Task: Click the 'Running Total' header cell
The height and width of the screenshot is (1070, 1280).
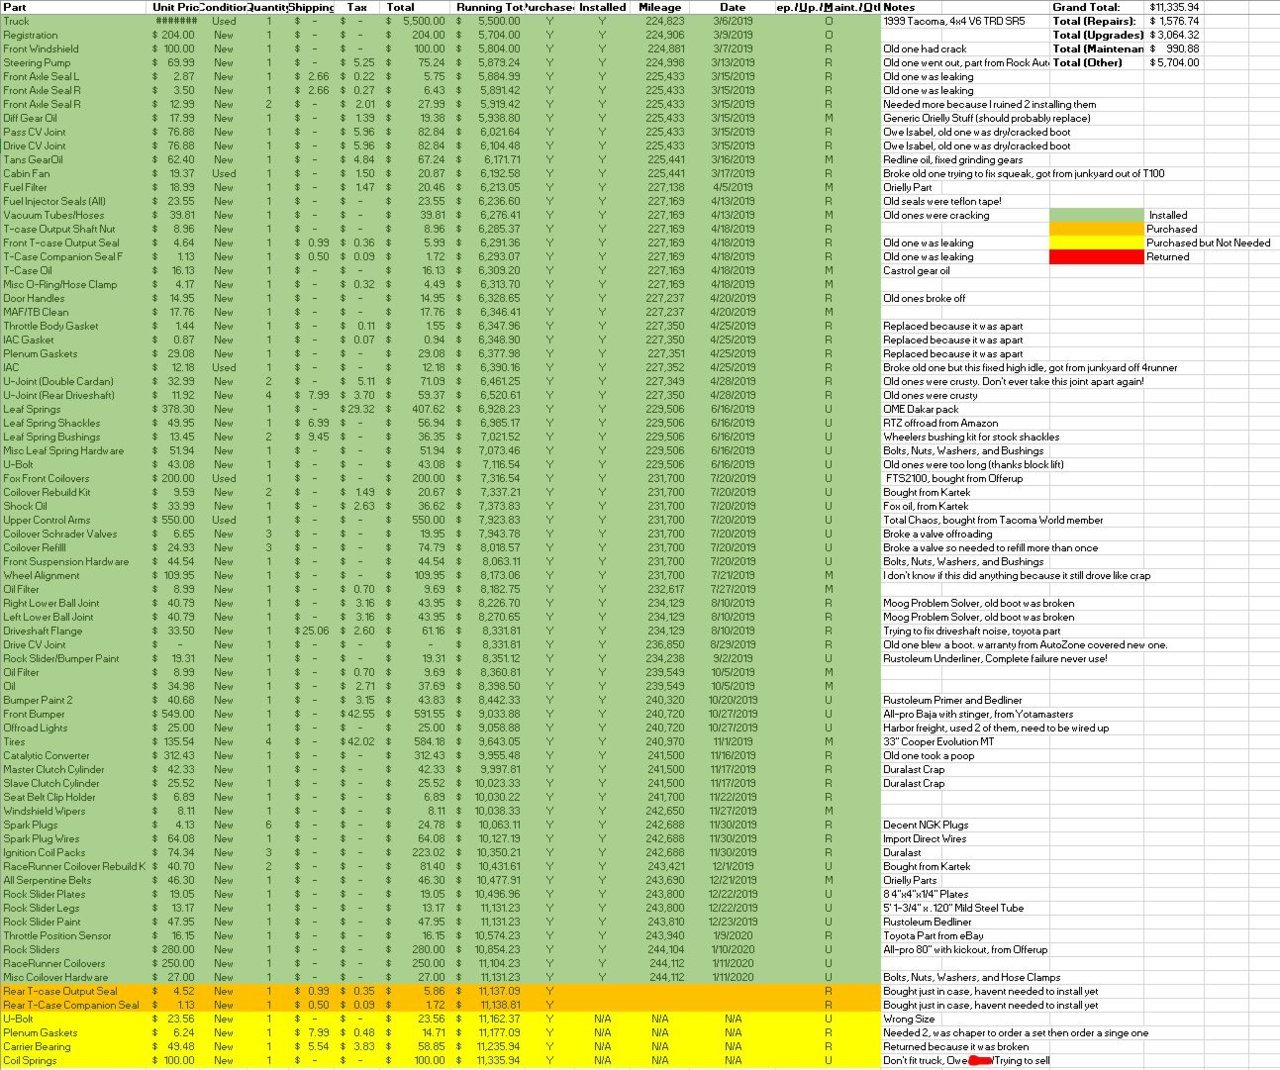Action: [x=489, y=7]
